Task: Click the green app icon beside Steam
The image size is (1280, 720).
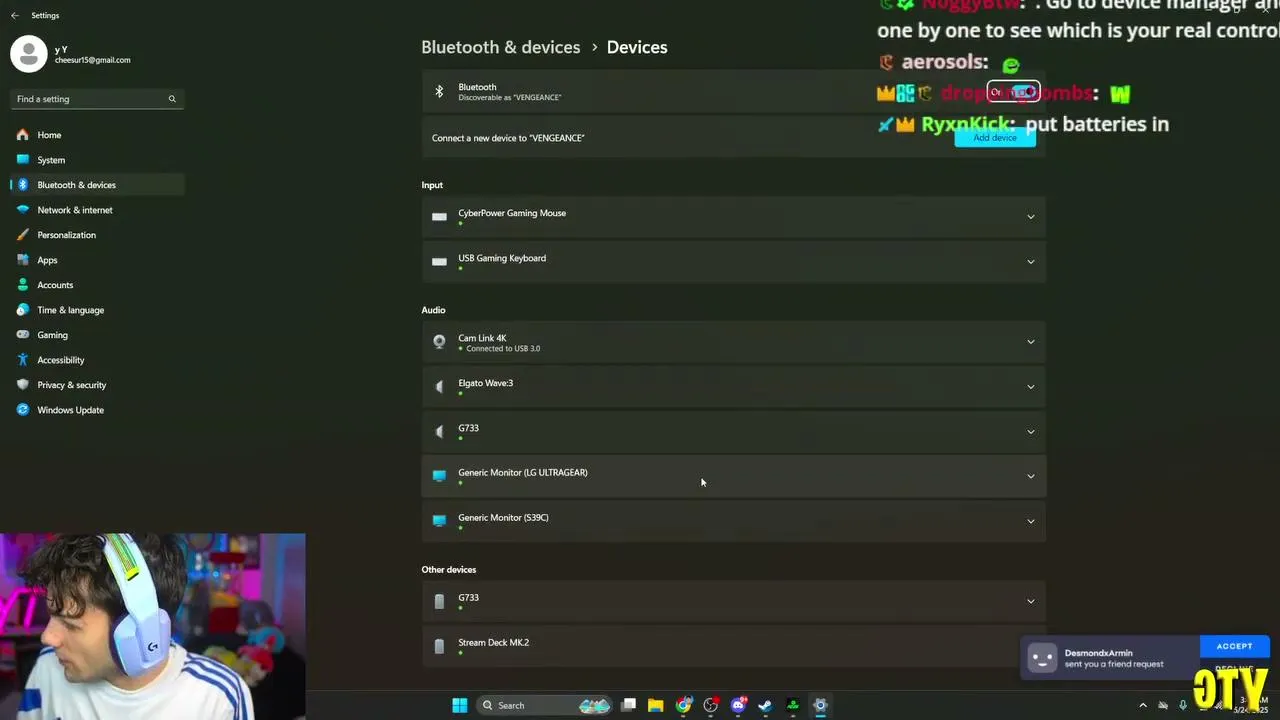Action: point(793,705)
